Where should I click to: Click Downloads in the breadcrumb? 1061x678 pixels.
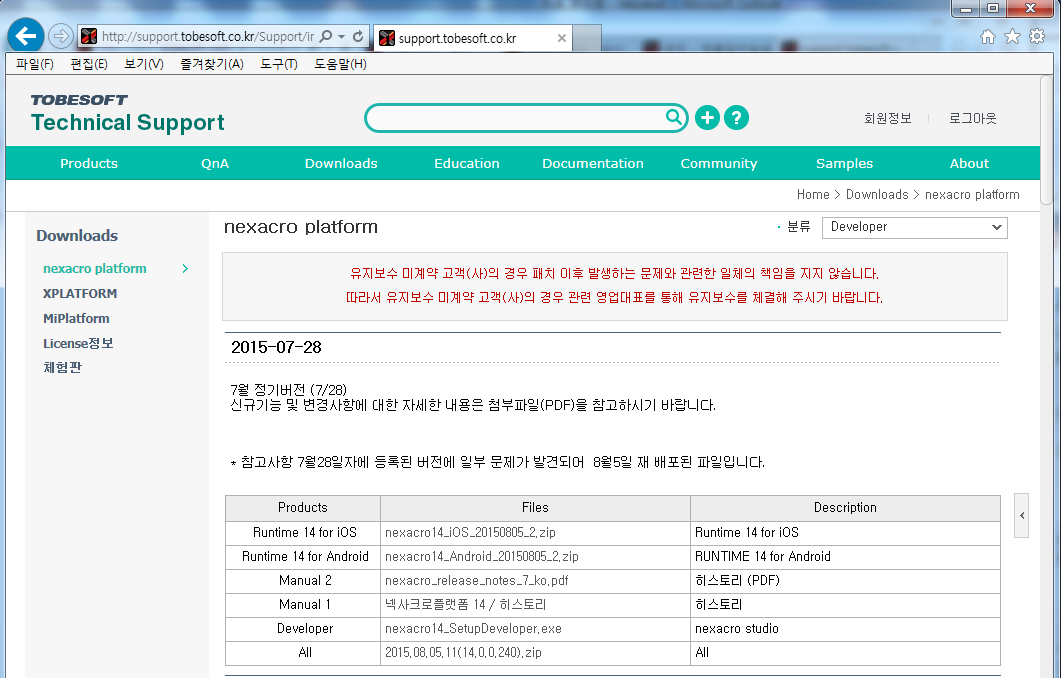(877, 195)
